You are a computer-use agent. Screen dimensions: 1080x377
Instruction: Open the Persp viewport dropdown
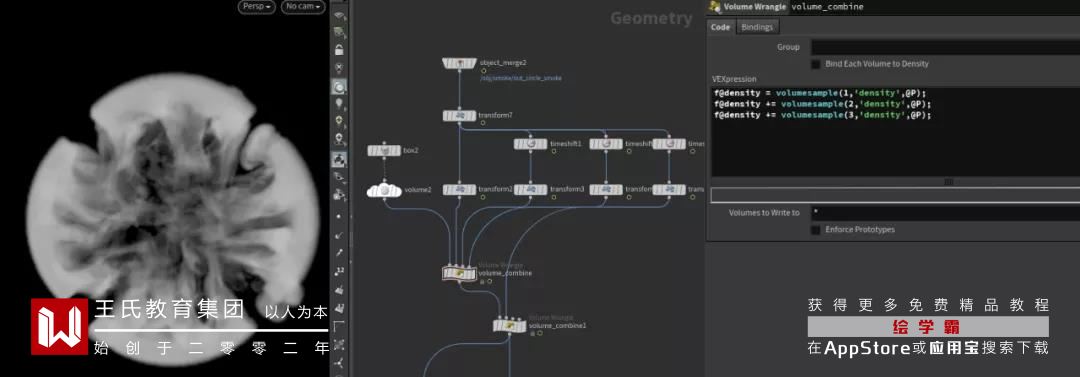point(256,7)
